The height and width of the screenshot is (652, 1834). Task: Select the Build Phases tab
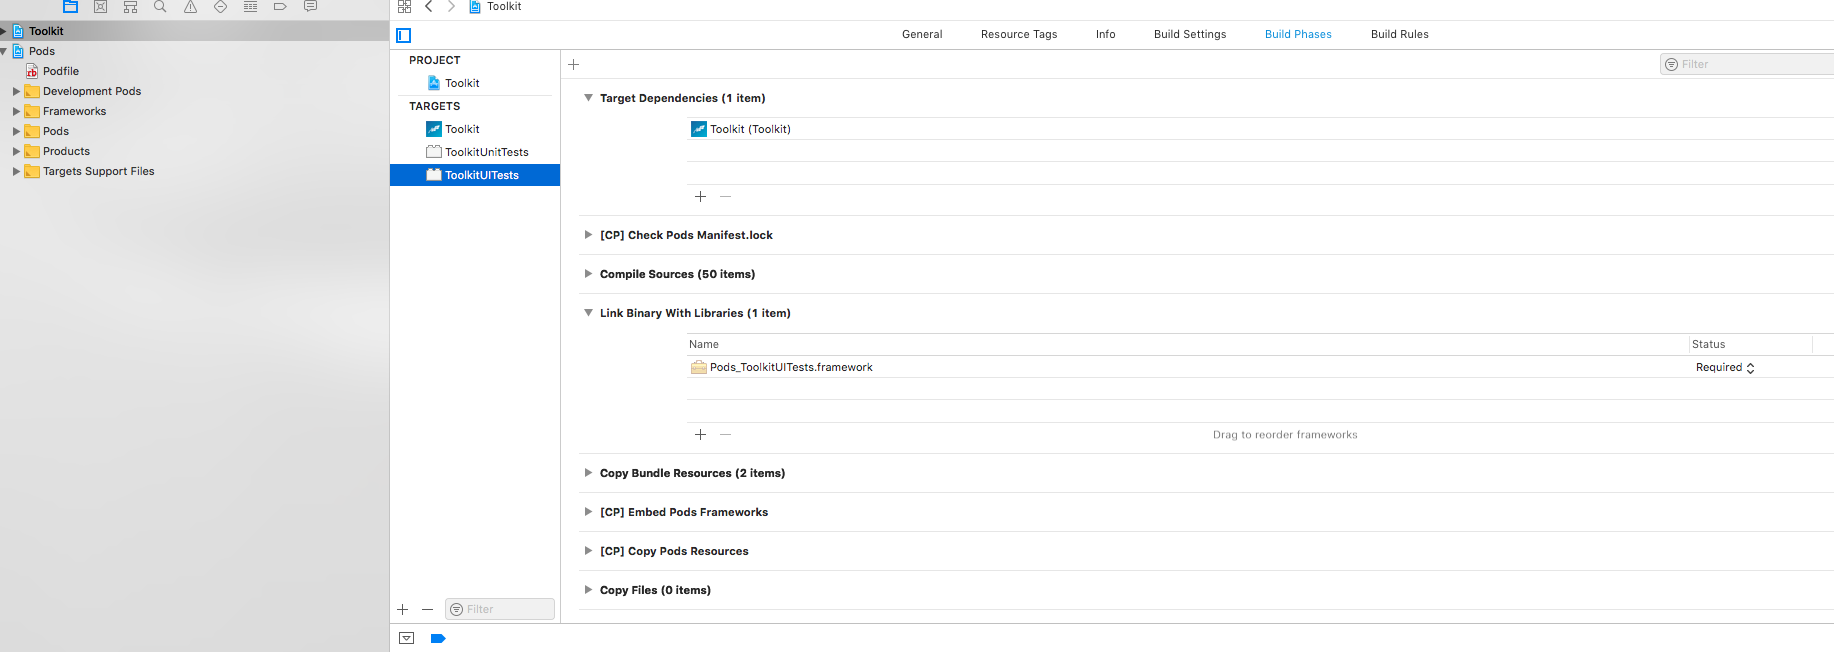click(1298, 34)
